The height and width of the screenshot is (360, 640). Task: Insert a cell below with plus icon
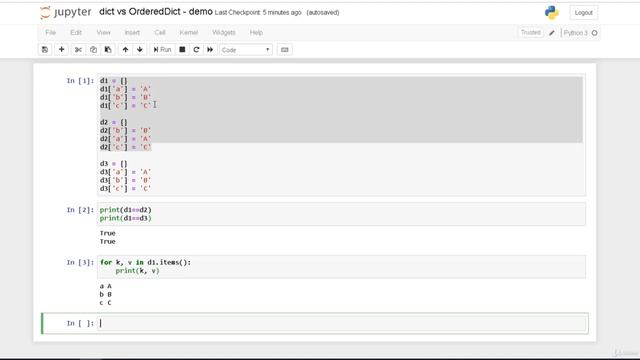(61, 50)
